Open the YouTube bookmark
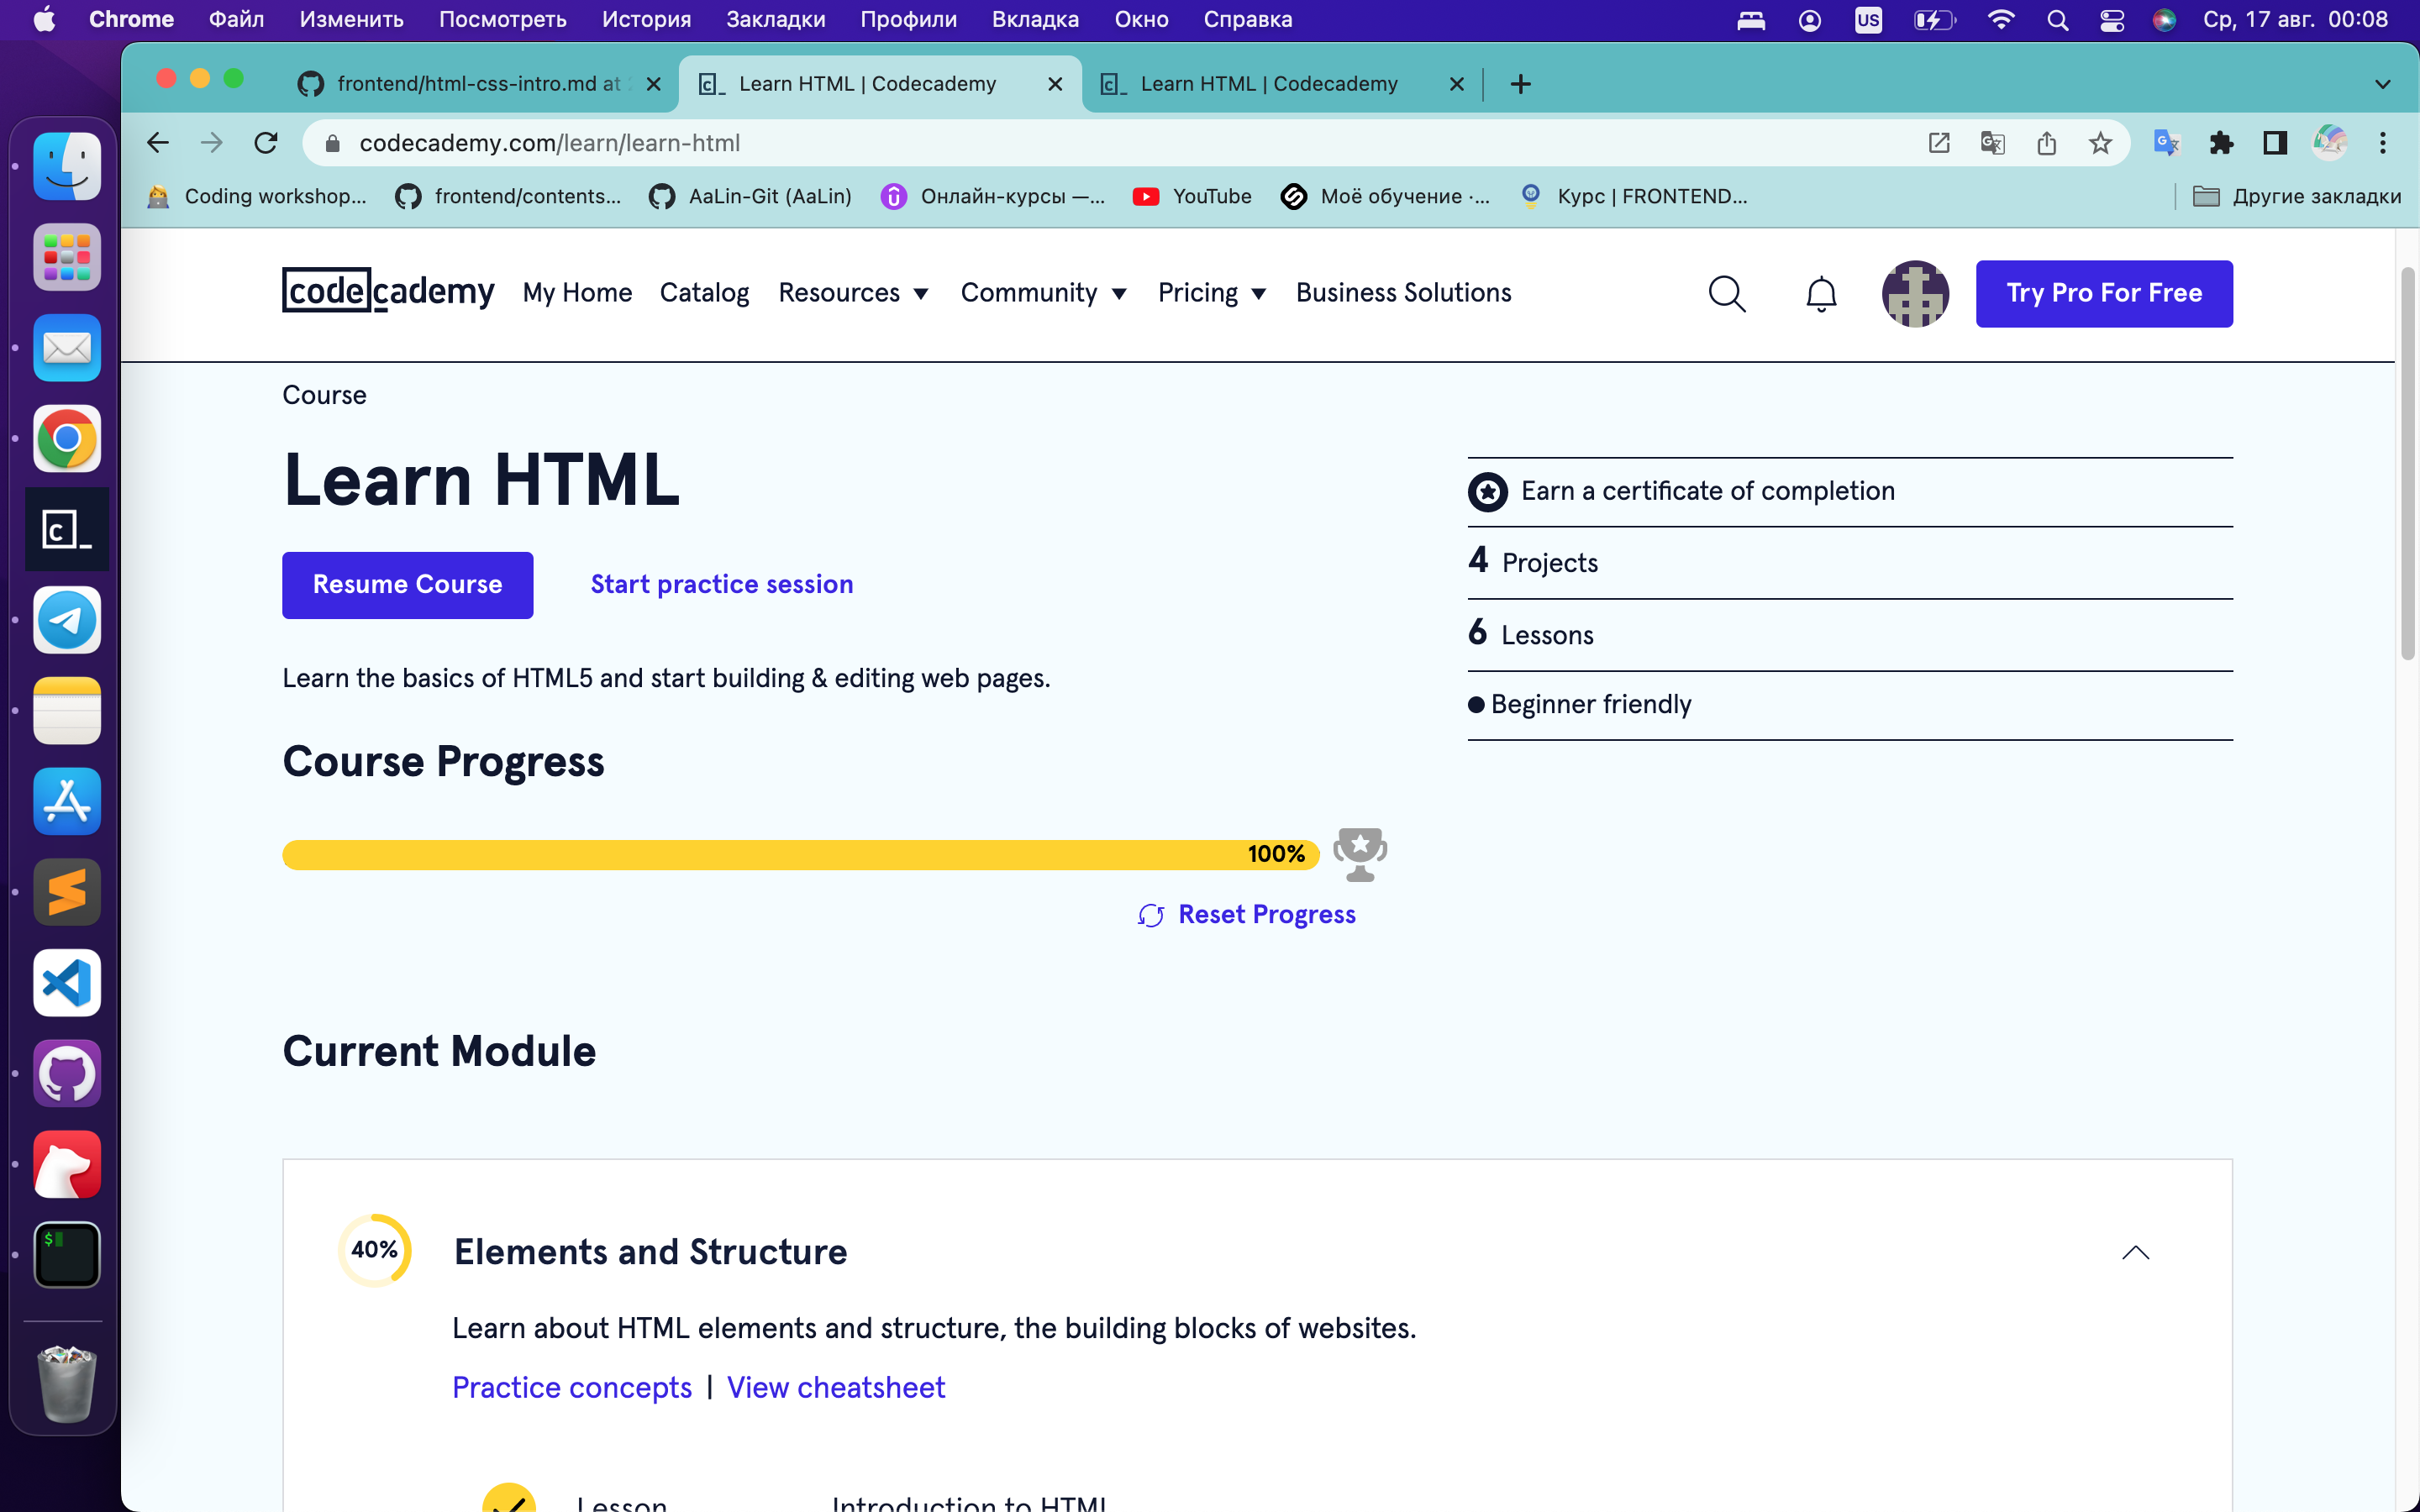This screenshot has height=1512, width=2420. pyautogui.click(x=1192, y=197)
